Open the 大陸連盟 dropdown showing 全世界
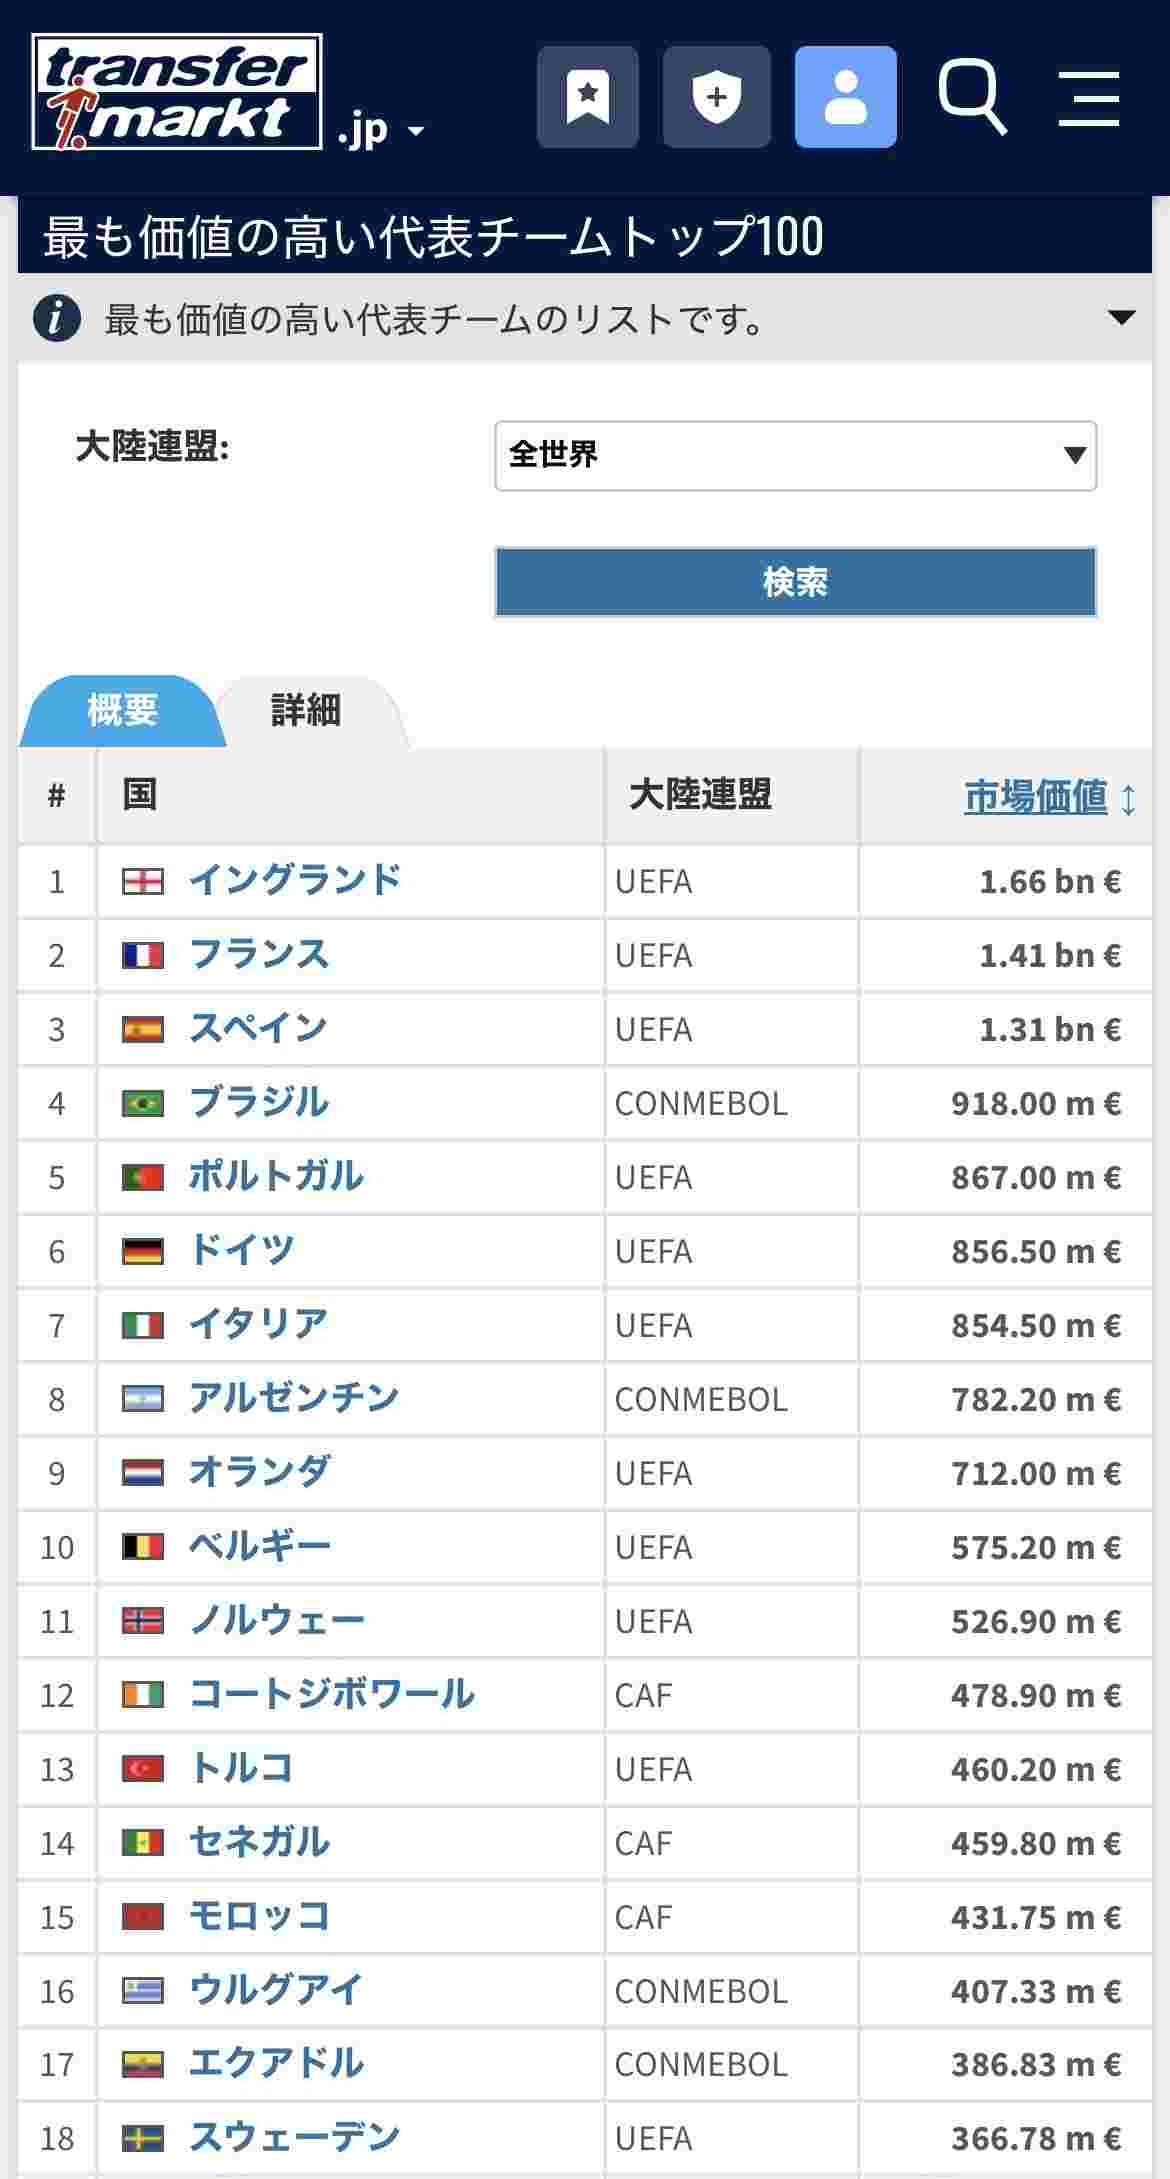 tap(795, 455)
